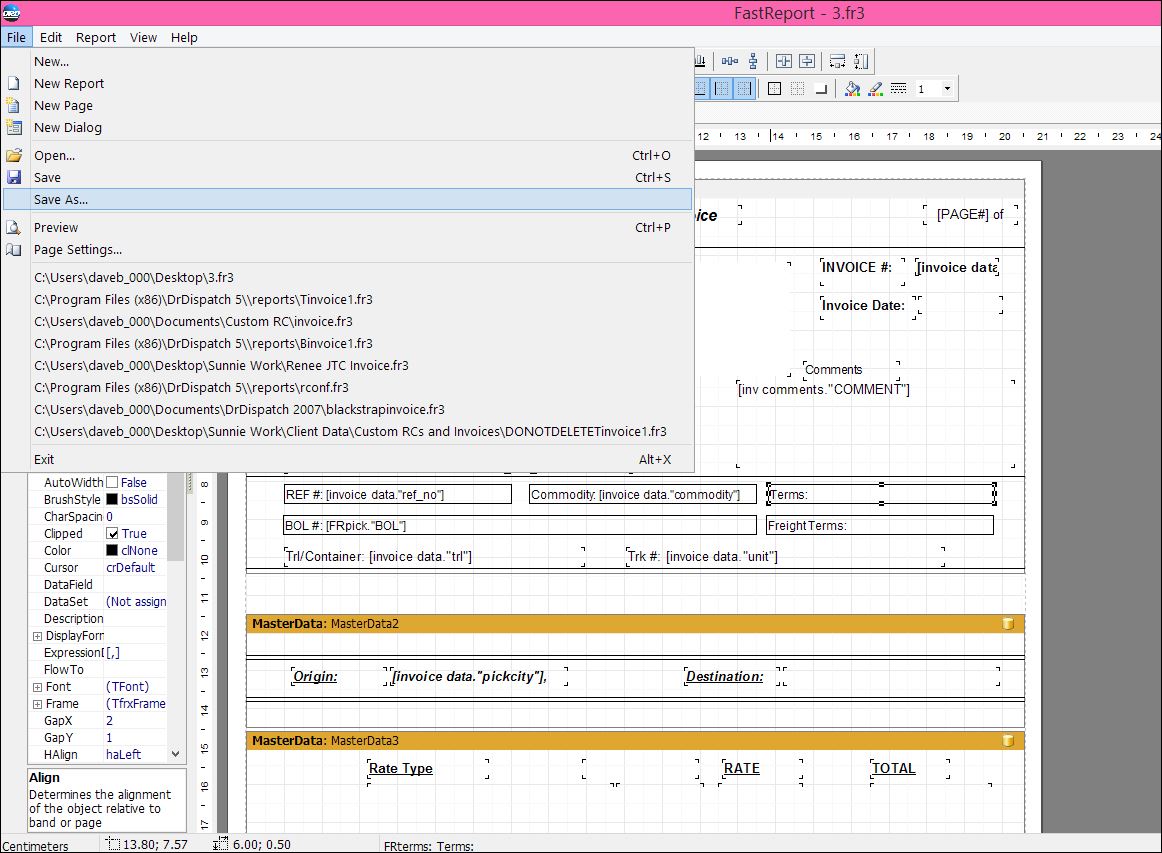Click center vertically in band icon

(x=807, y=62)
